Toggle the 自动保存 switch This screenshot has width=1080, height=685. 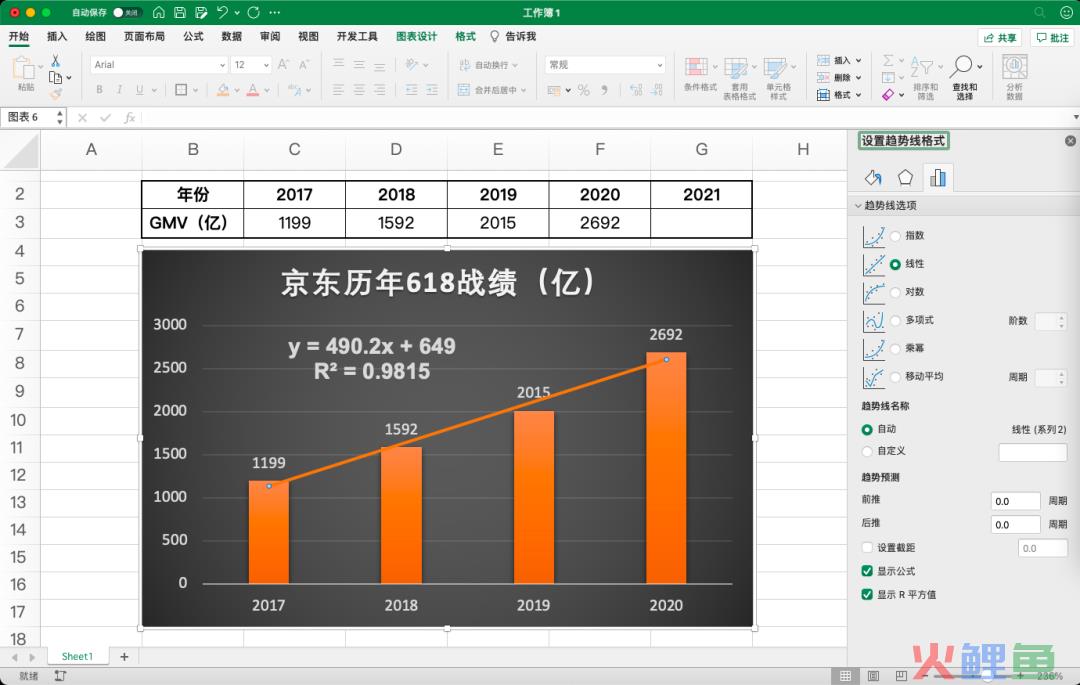click(x=127, y=12)
